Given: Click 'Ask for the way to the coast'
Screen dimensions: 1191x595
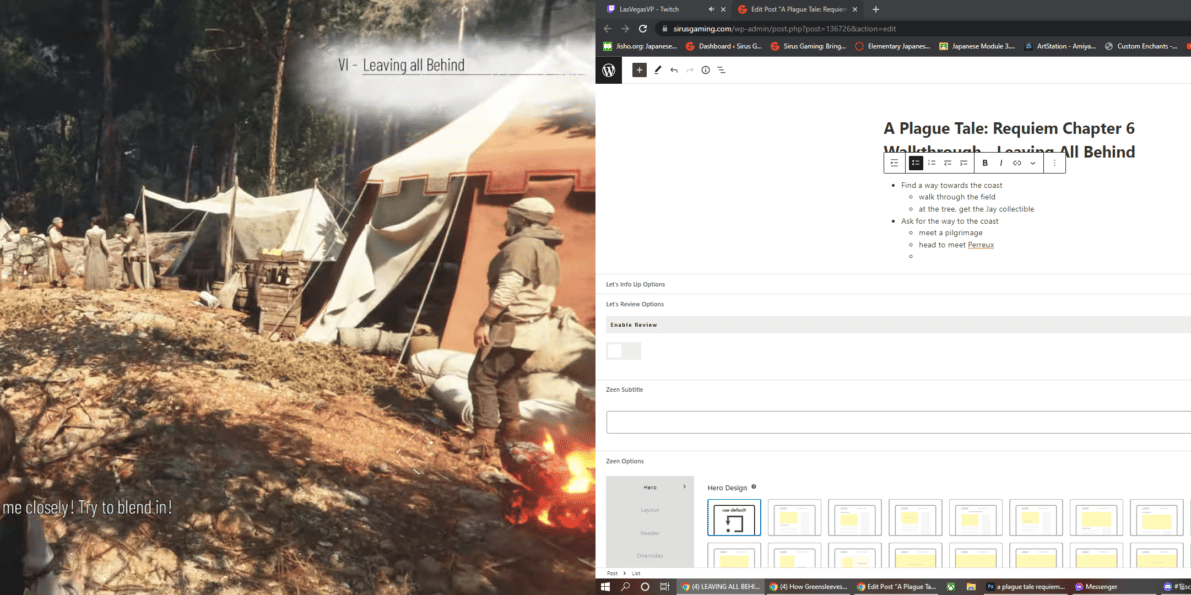Looking at the screenshot, I should click(x=949, y=221).
